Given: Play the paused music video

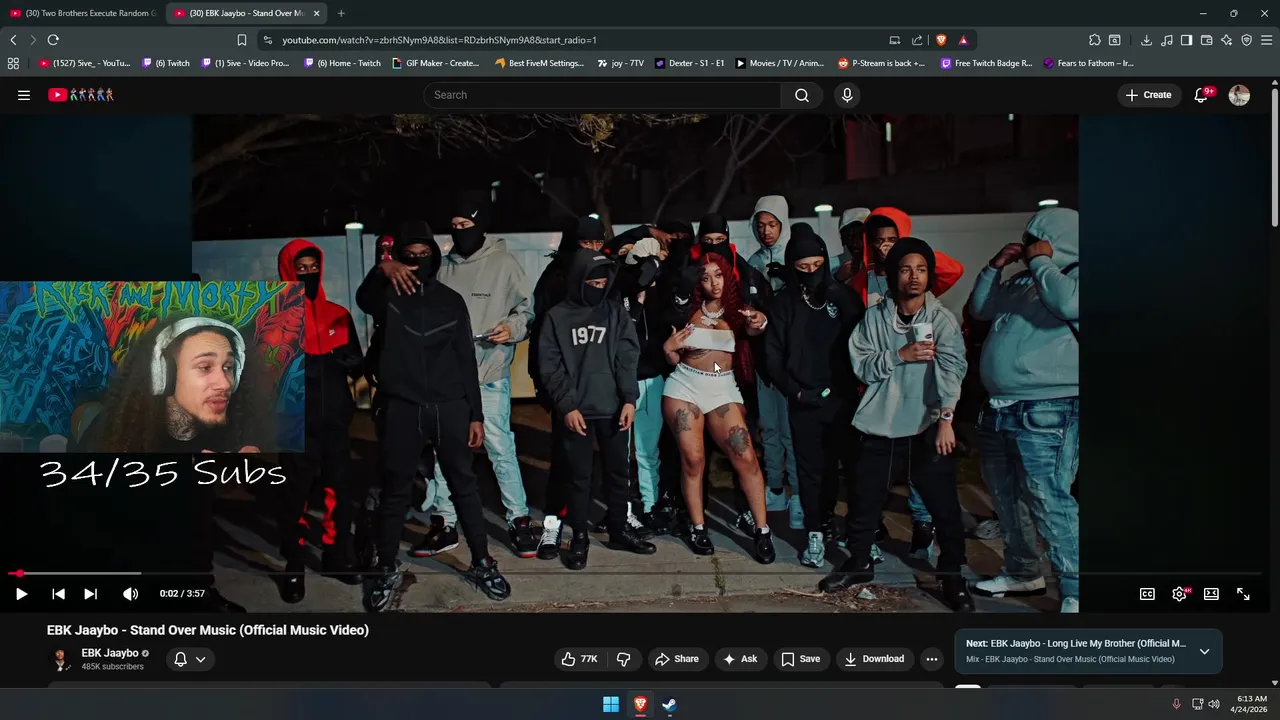Looking at the screenshot, I should 21,594.
